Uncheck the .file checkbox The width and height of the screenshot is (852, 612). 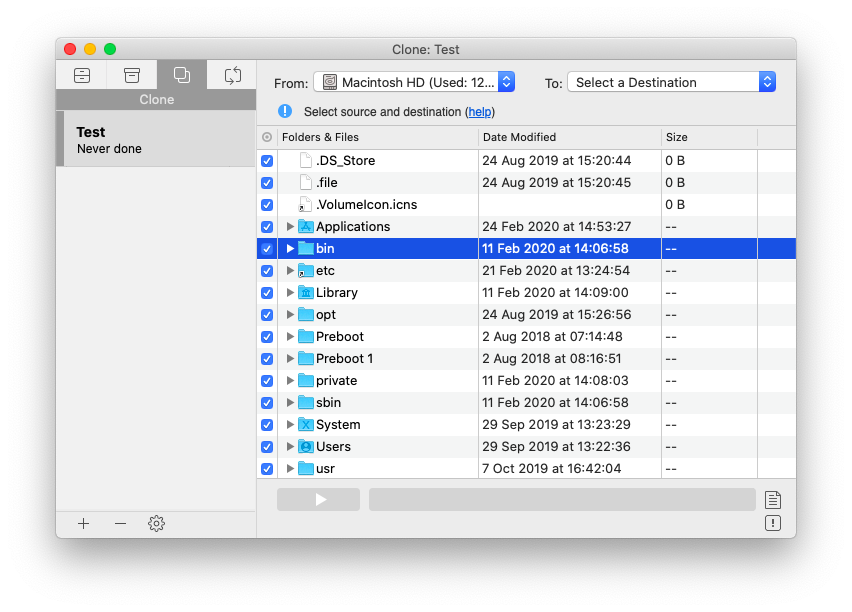tap(267, 183)
